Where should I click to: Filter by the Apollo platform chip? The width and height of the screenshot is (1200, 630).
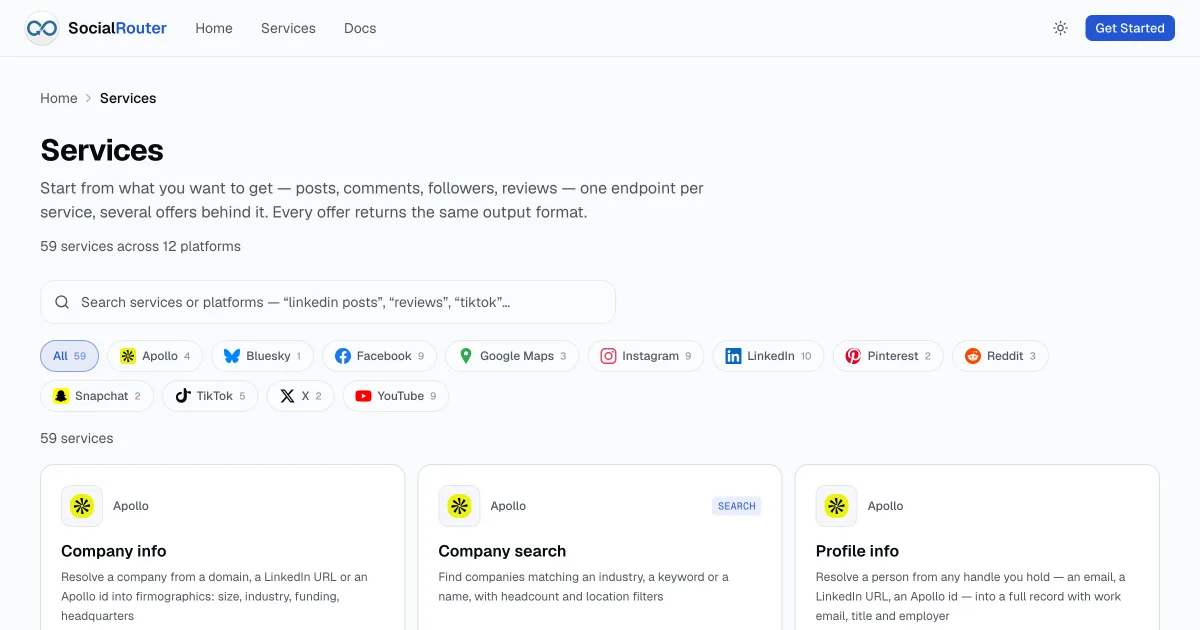[155, 356]
